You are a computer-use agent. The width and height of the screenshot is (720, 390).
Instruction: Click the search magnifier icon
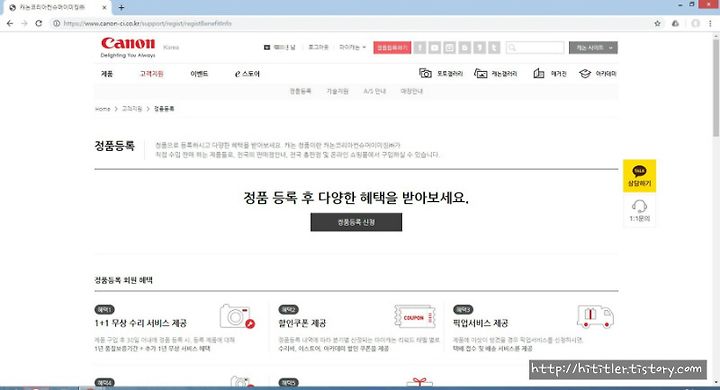coord(512,47)
